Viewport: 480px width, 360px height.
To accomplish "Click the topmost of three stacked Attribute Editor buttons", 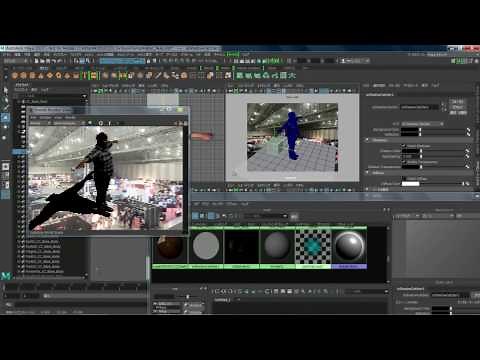I will click(458, 102).
